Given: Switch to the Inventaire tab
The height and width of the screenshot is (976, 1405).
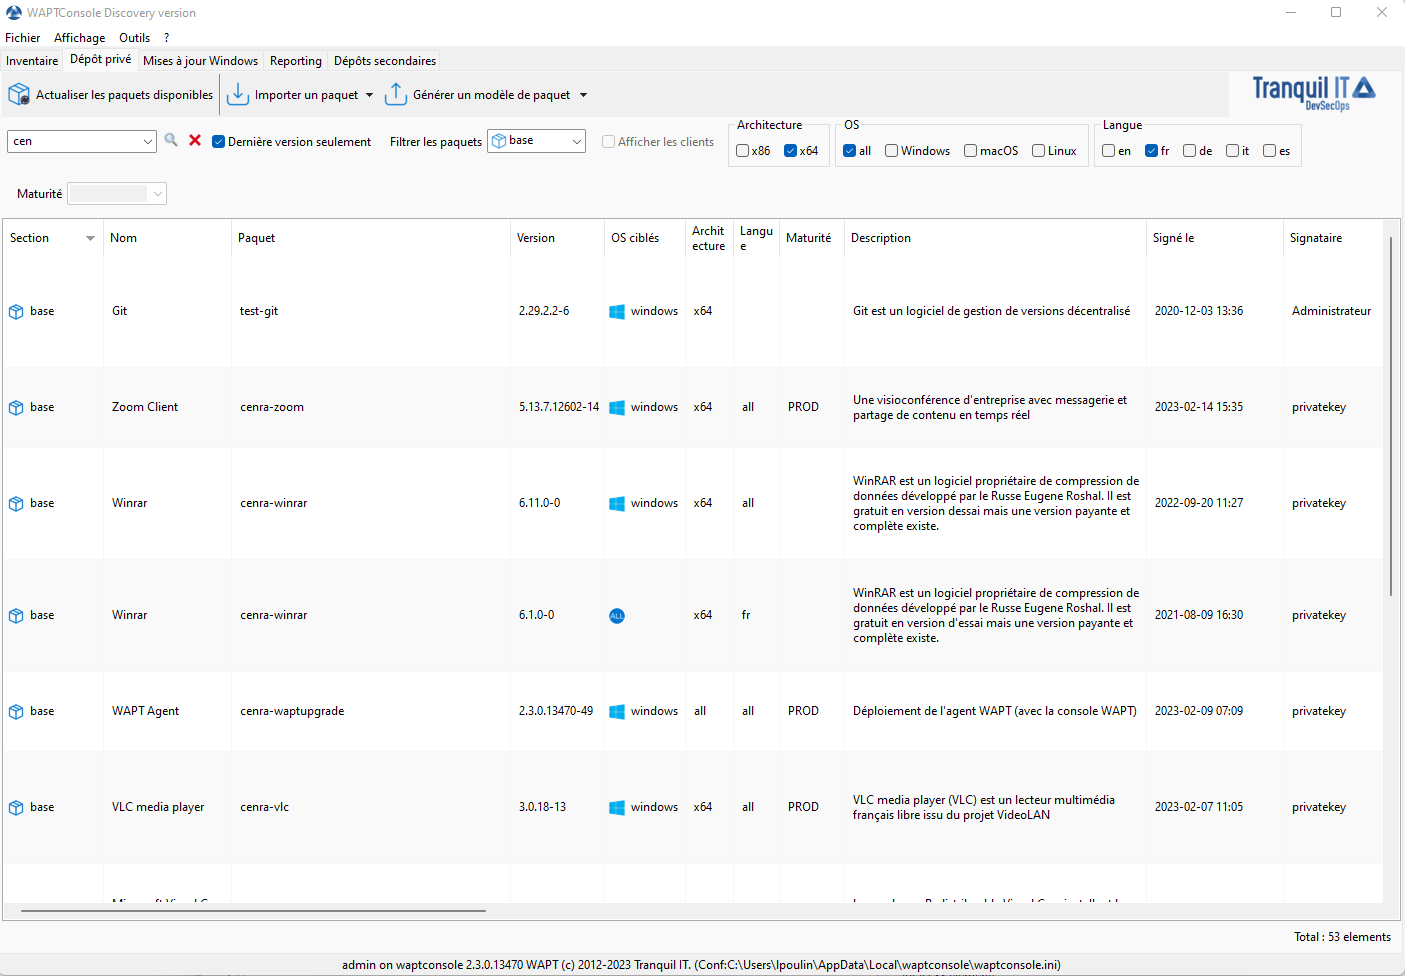Looking at the screenshot, I should click(x=32, y=61).
